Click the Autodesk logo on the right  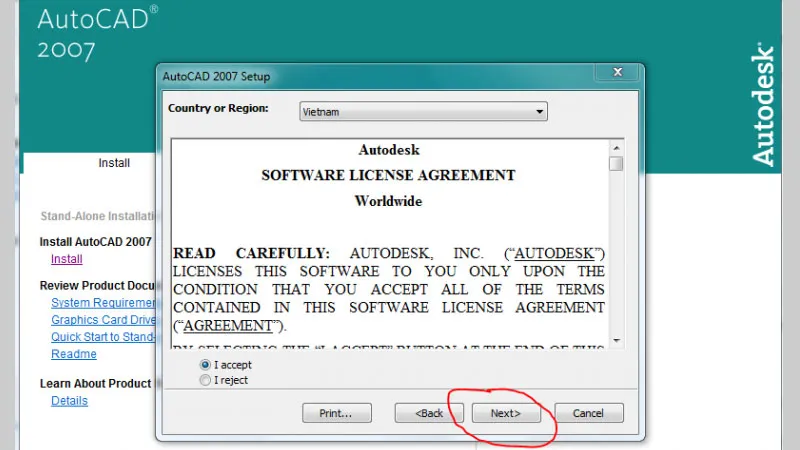(762, 105)
